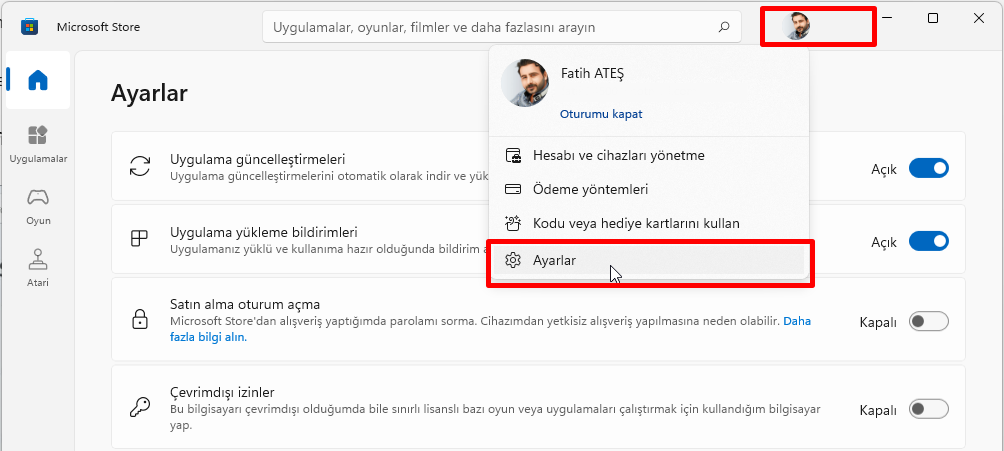Screen dimensions: 1004x451
Task: Click Açık label of Uygulama güncelleştirmeleri
Action: click(884, 169)
